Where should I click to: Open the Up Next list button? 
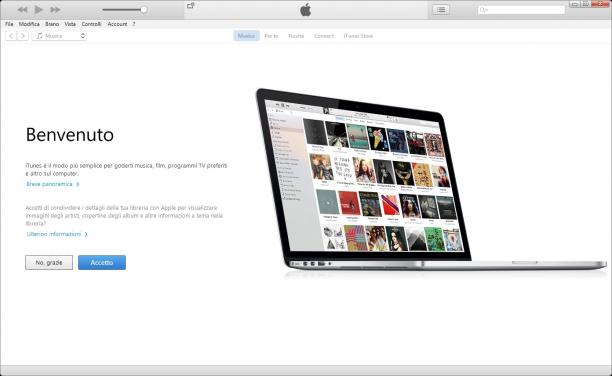click(441, 10)
